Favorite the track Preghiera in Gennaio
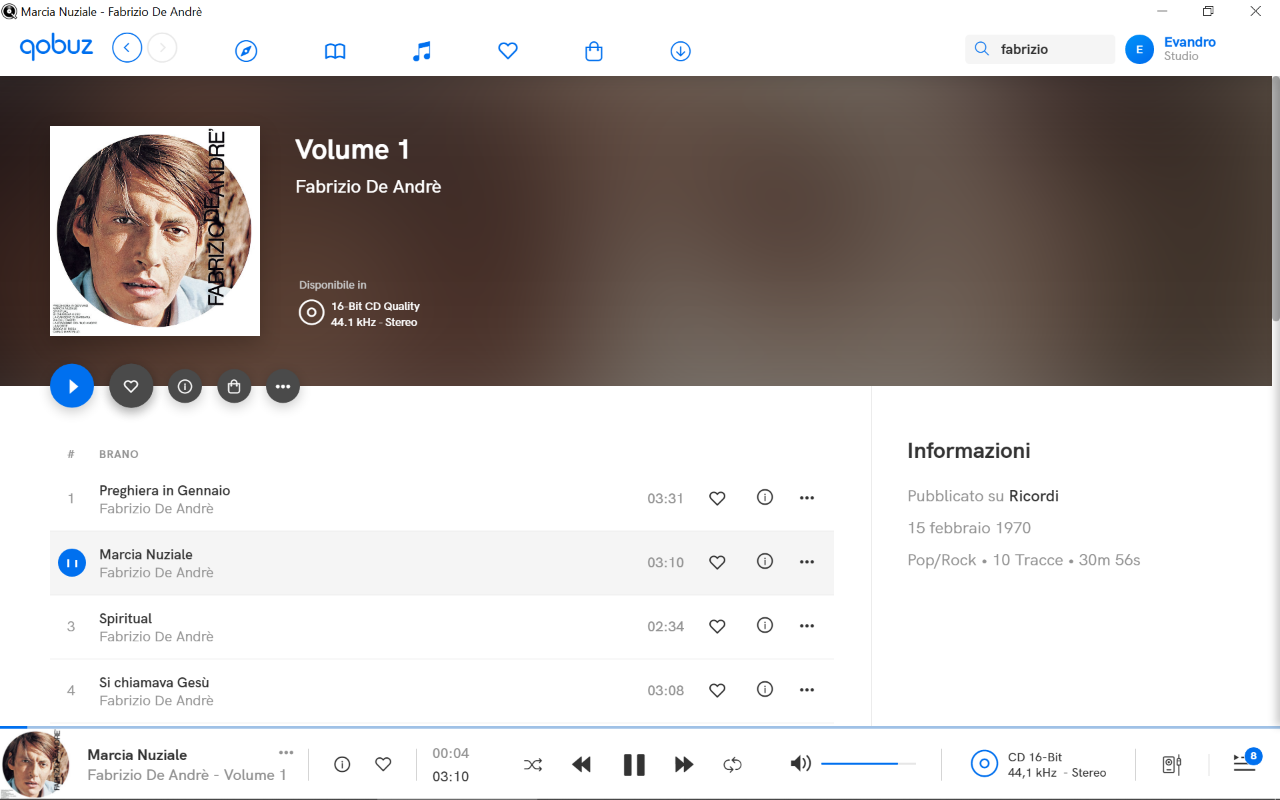The image size is (1280, 800). (x=717, y=498)
